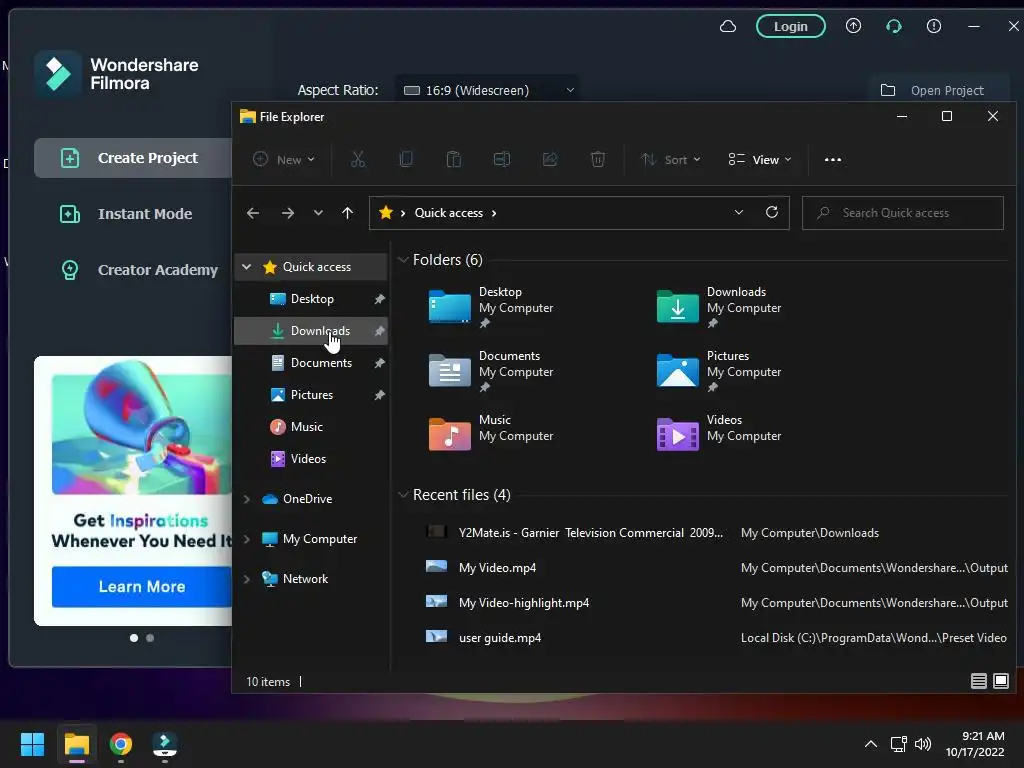Switch to large thumbnails view icon in status bar
Image resolution: width=1024 pixels, height=768 pixels.
(1000, 681)
